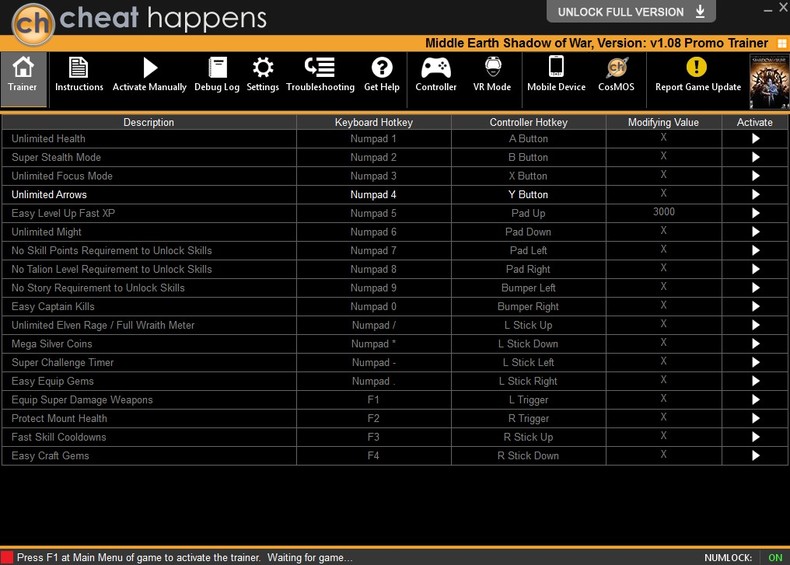790x565 pixels.
Task: Click the Y Button controller hotkey
Action: 528,195
